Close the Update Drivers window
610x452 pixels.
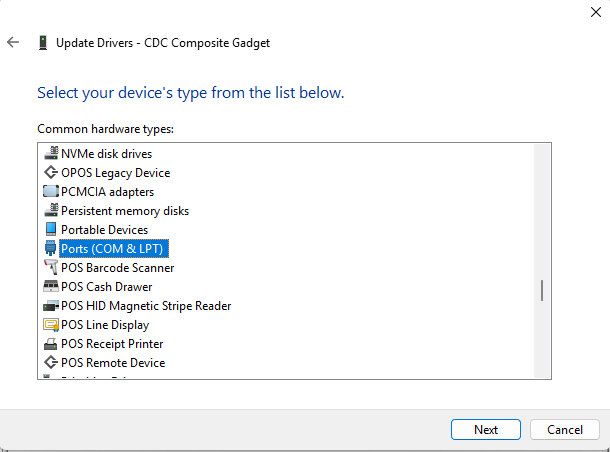[595, 13]
